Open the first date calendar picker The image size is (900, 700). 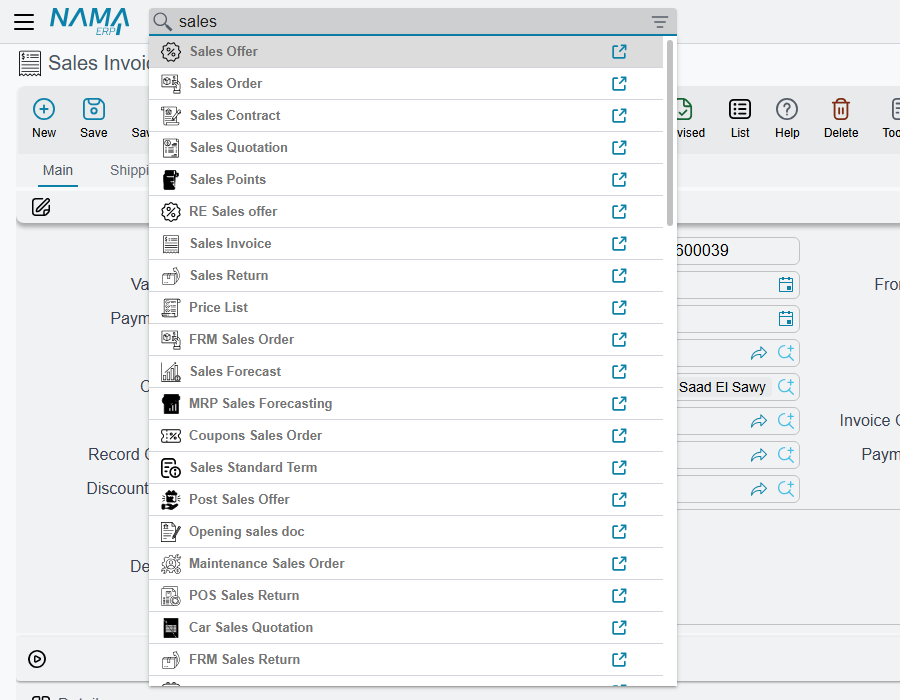tap(786, 285)
